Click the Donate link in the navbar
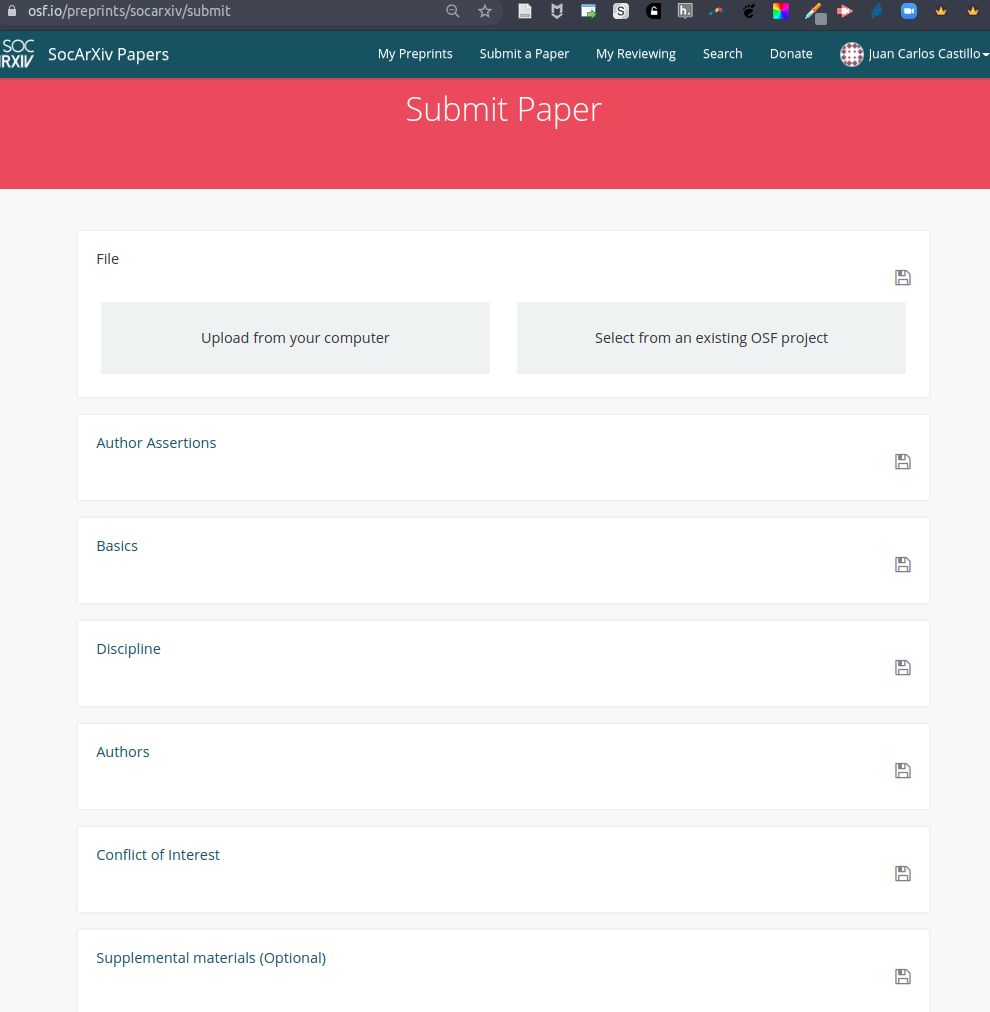The image size is (990, 1012). click(x=791, y=54)
